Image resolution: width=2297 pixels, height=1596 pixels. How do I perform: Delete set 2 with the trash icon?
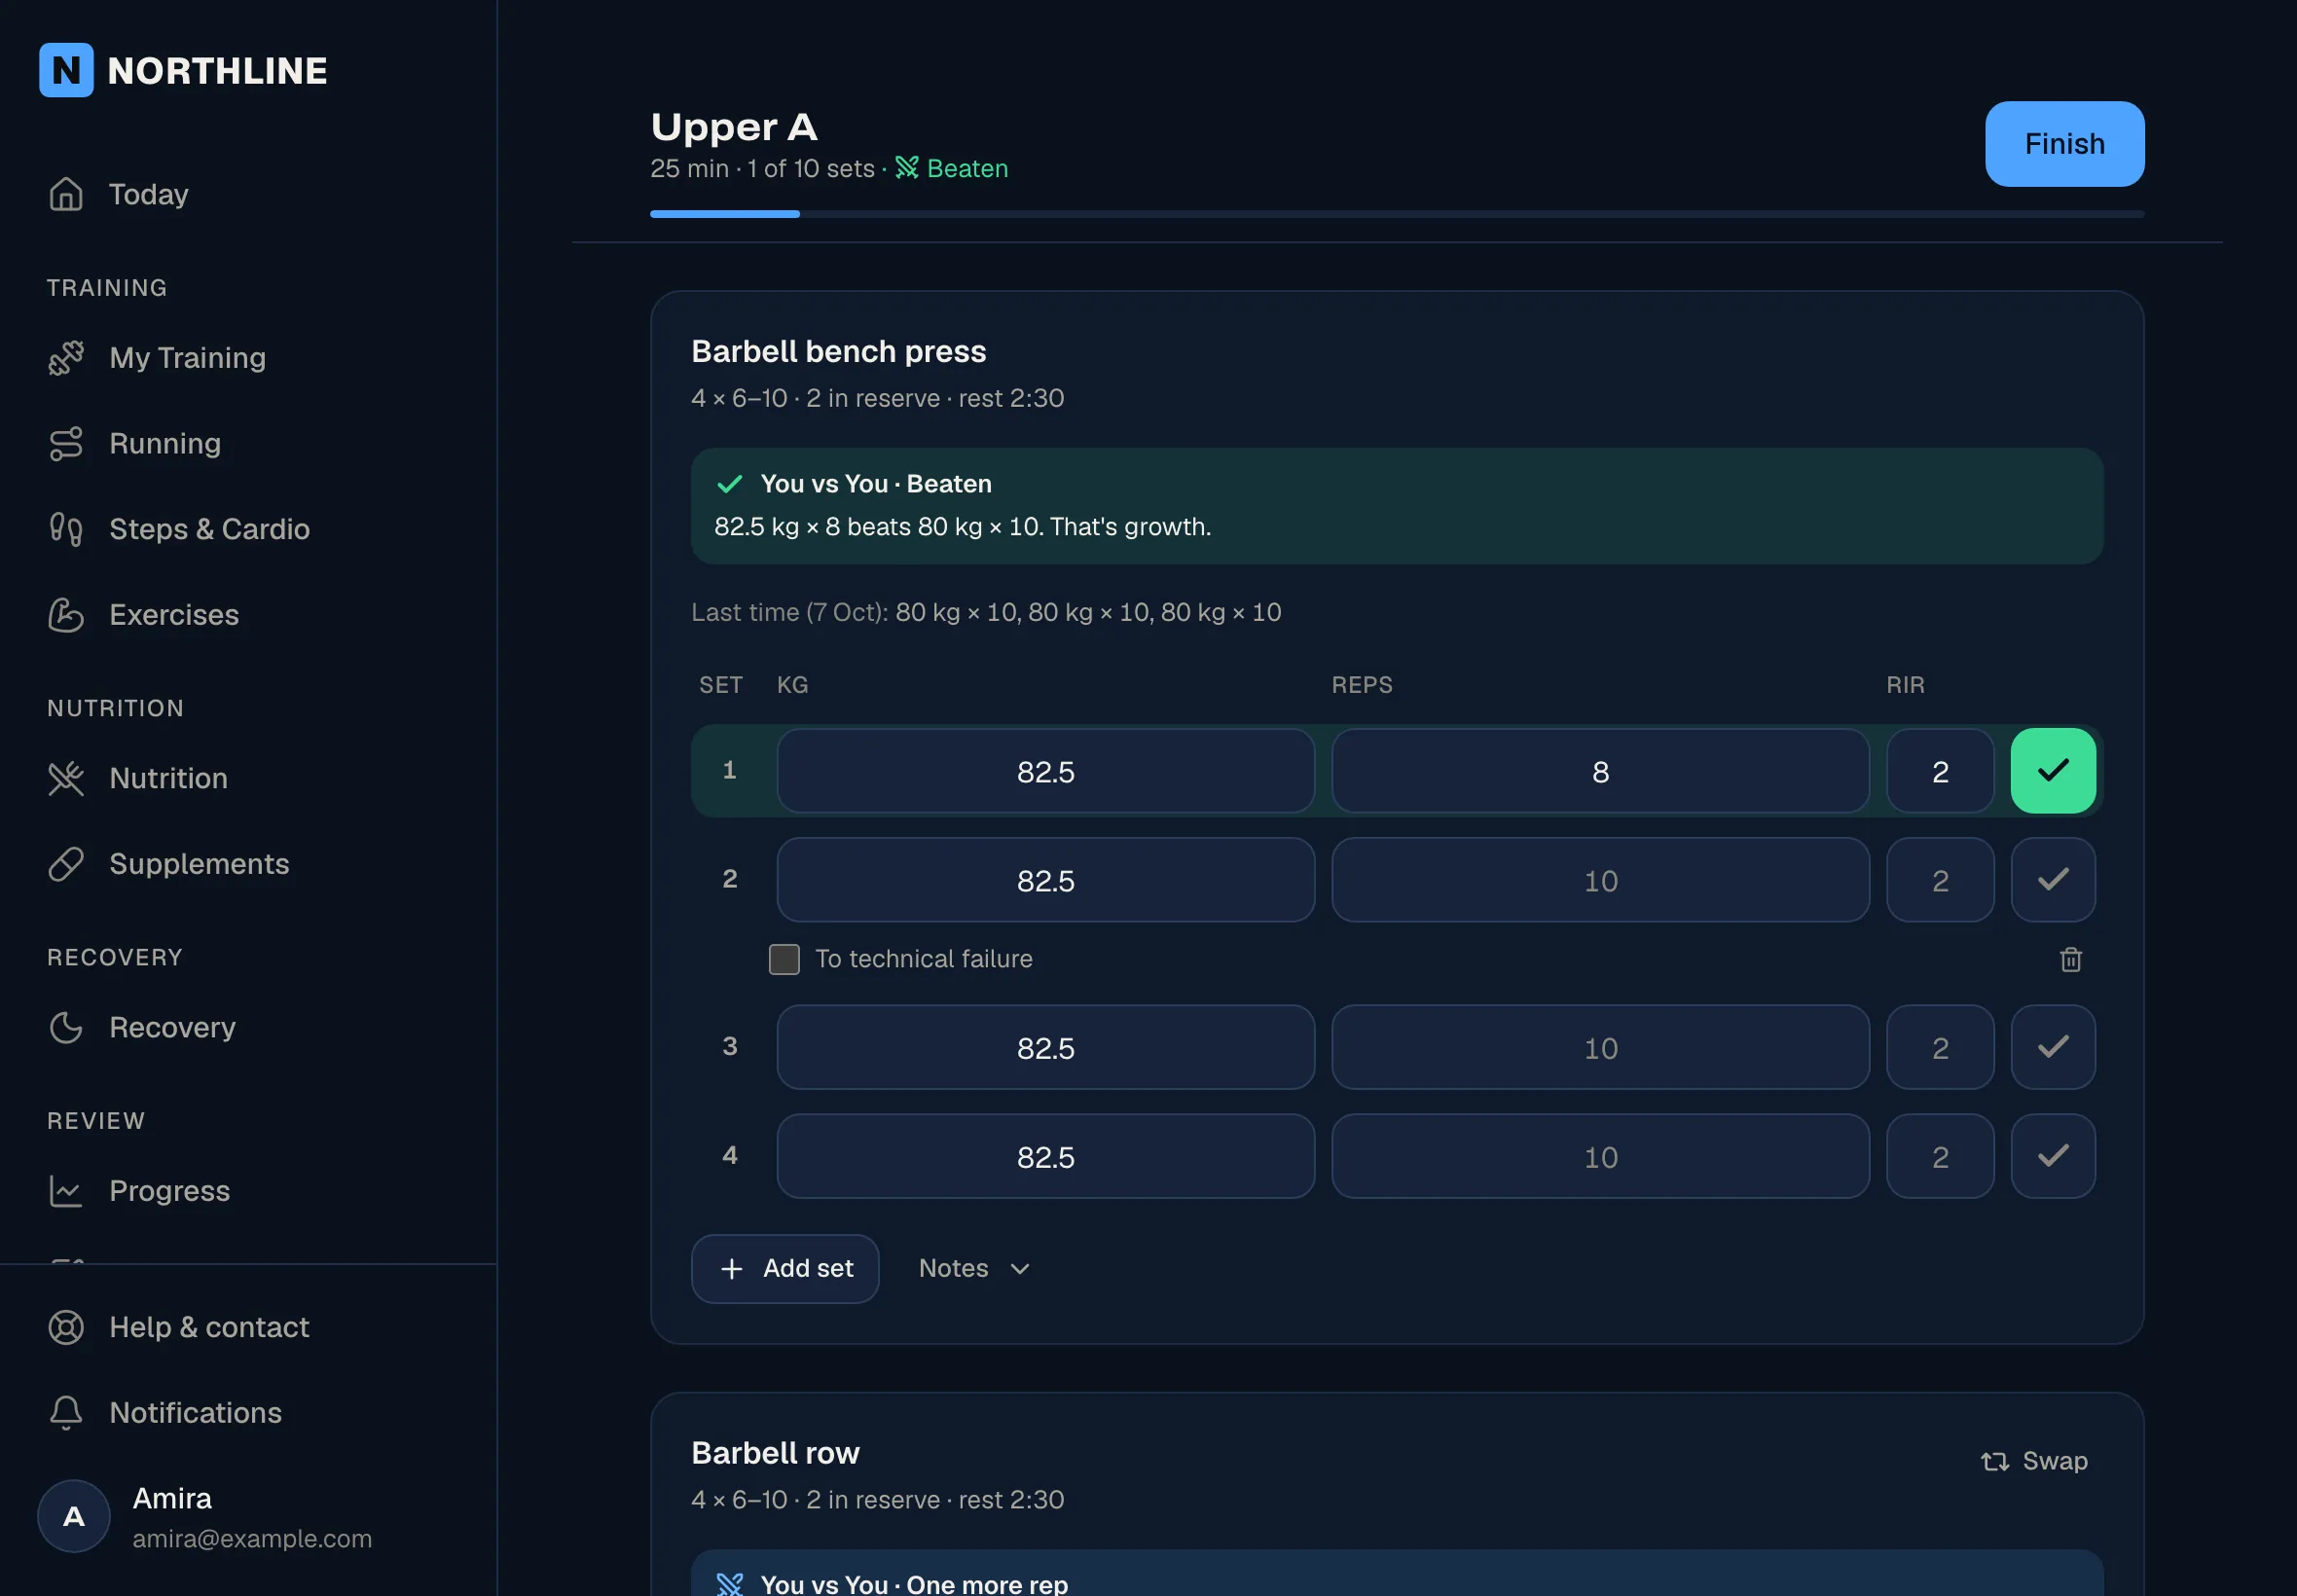[x=2071, y=960]
